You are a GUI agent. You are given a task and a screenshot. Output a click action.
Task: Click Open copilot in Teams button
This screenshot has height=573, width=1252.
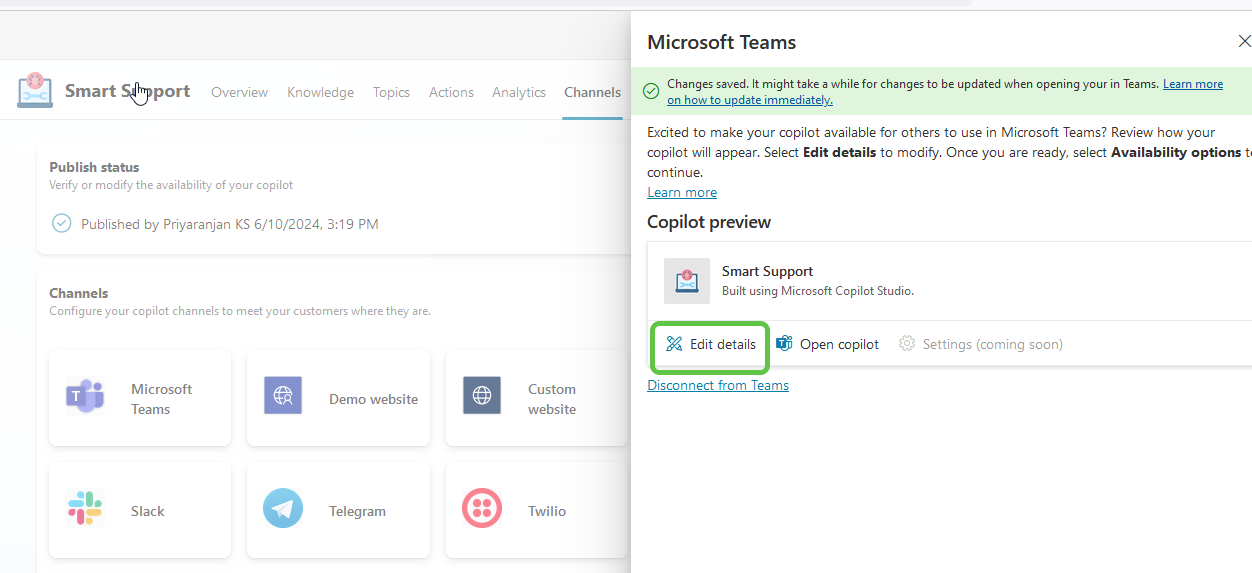click(x=828, y=344)
